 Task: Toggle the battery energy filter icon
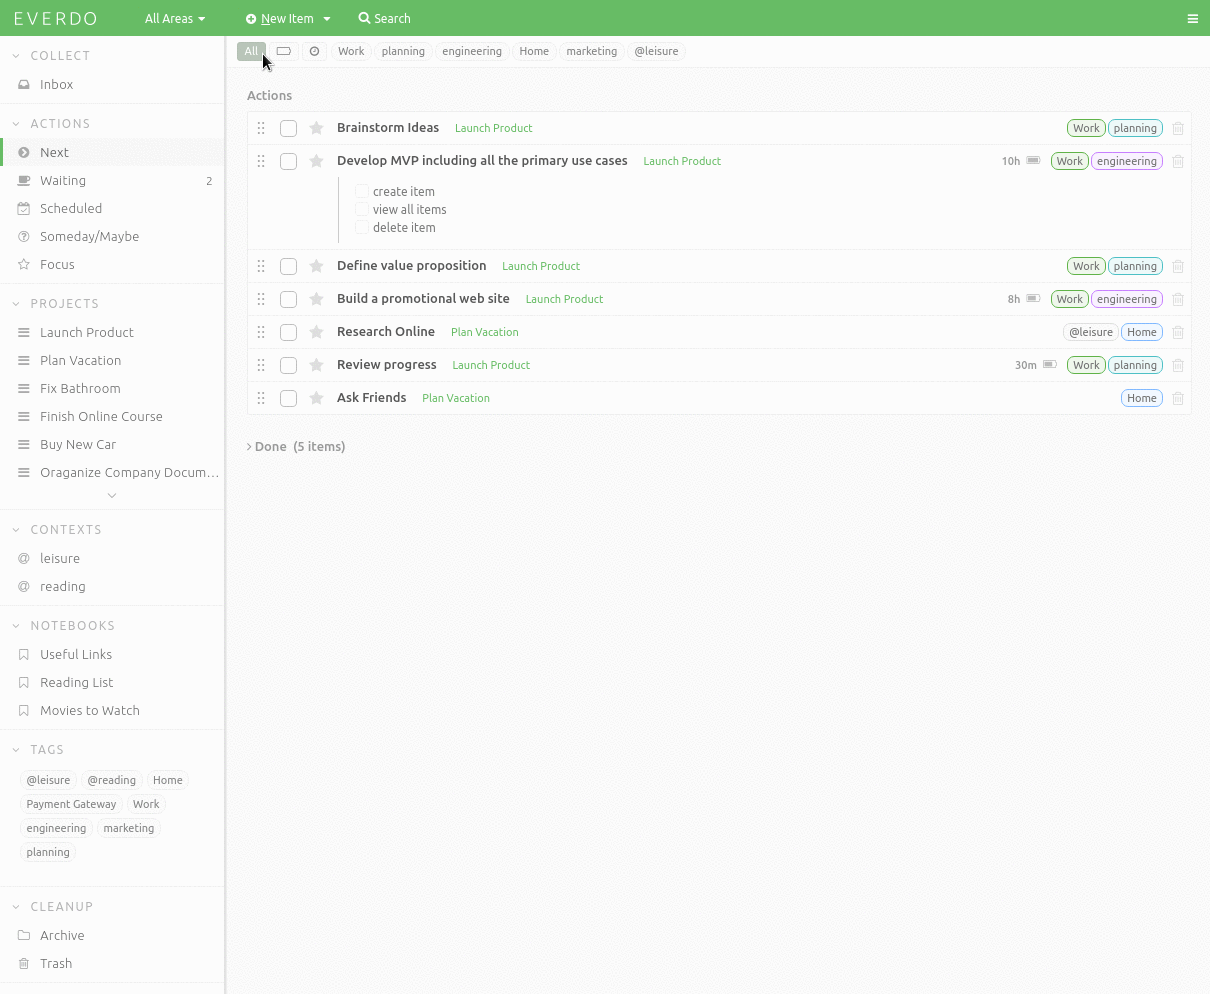point(284,51)
